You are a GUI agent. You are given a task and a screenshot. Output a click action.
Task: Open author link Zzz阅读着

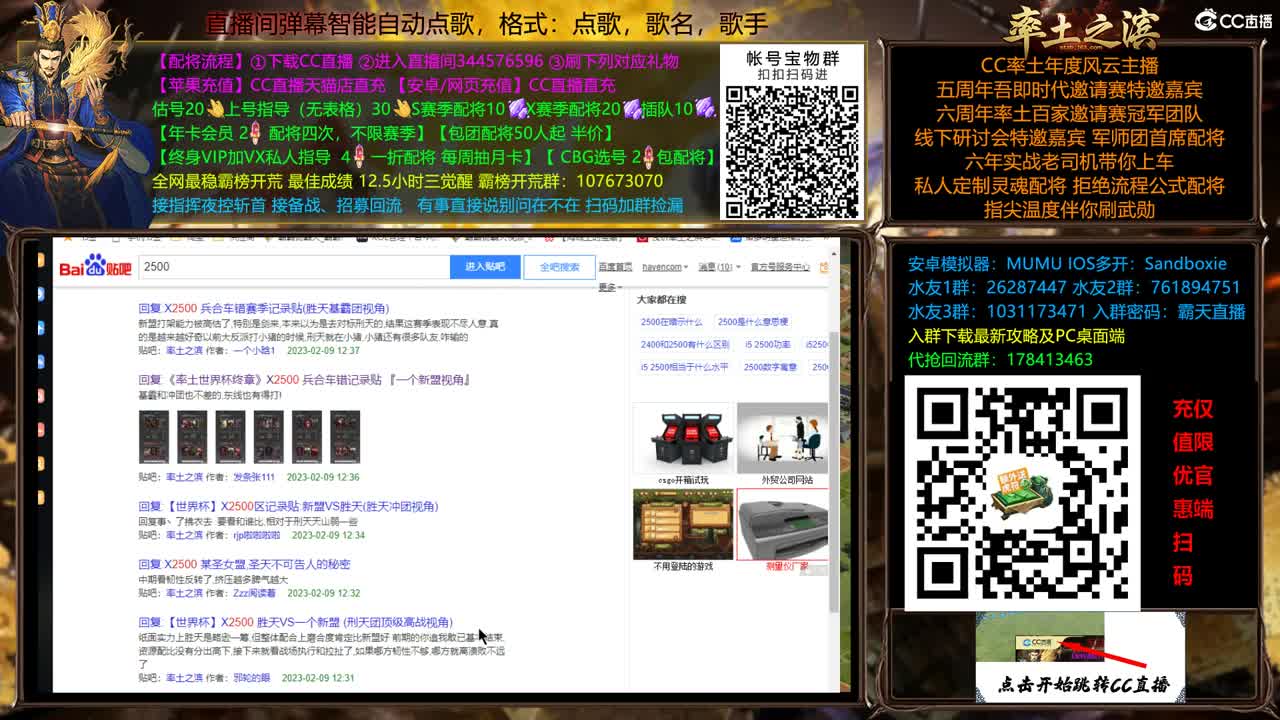(254, 593)
